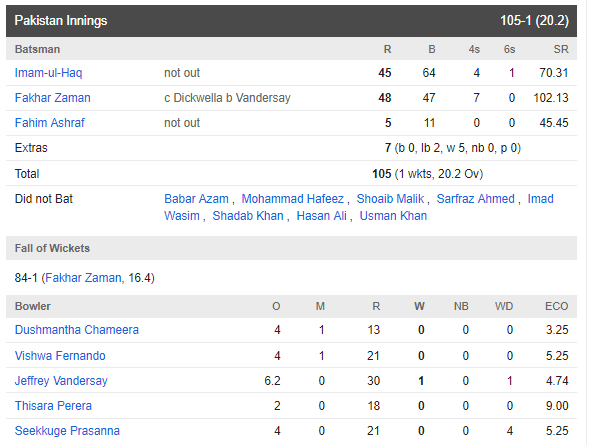Open Shoaib Malik player link

[x=390, y=199]
